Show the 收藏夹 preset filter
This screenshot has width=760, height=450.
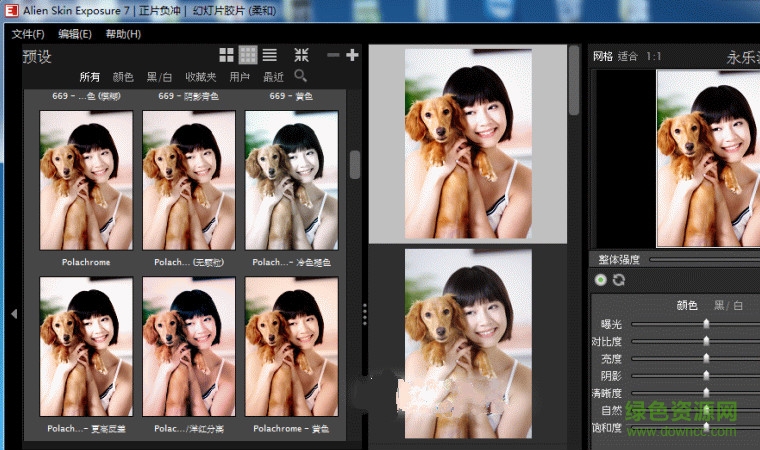coord(201,77)
